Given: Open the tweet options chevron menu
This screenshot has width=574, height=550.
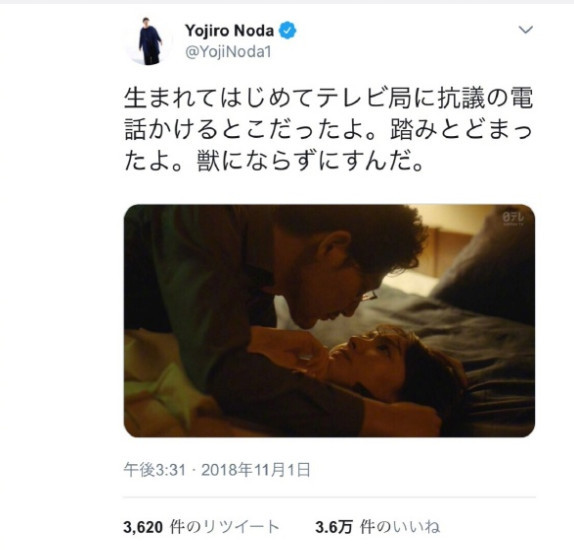Looking at the screenshot, I should [526, 29].
